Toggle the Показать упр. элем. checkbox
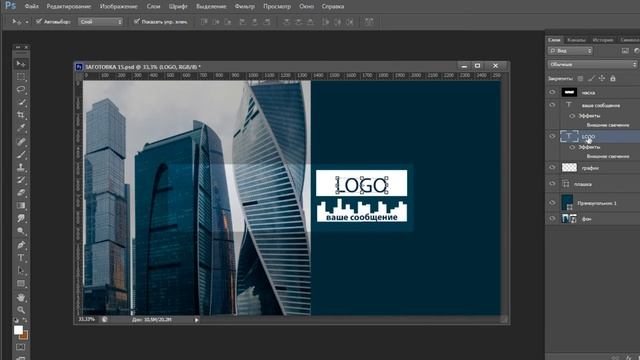 click(137, 21)
